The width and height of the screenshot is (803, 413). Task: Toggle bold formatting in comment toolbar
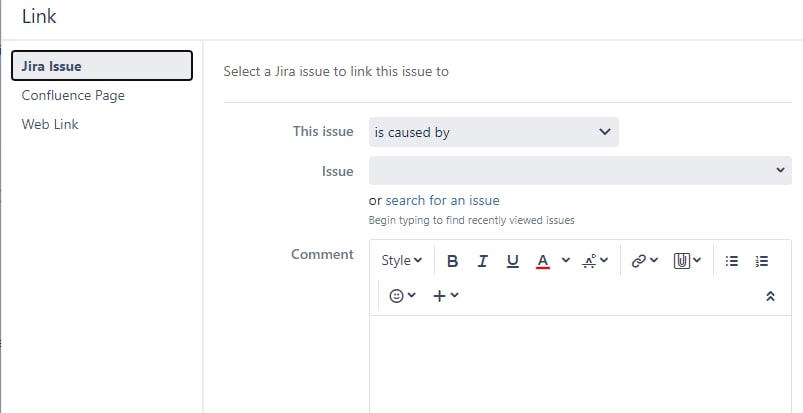[x=452, y=261]
